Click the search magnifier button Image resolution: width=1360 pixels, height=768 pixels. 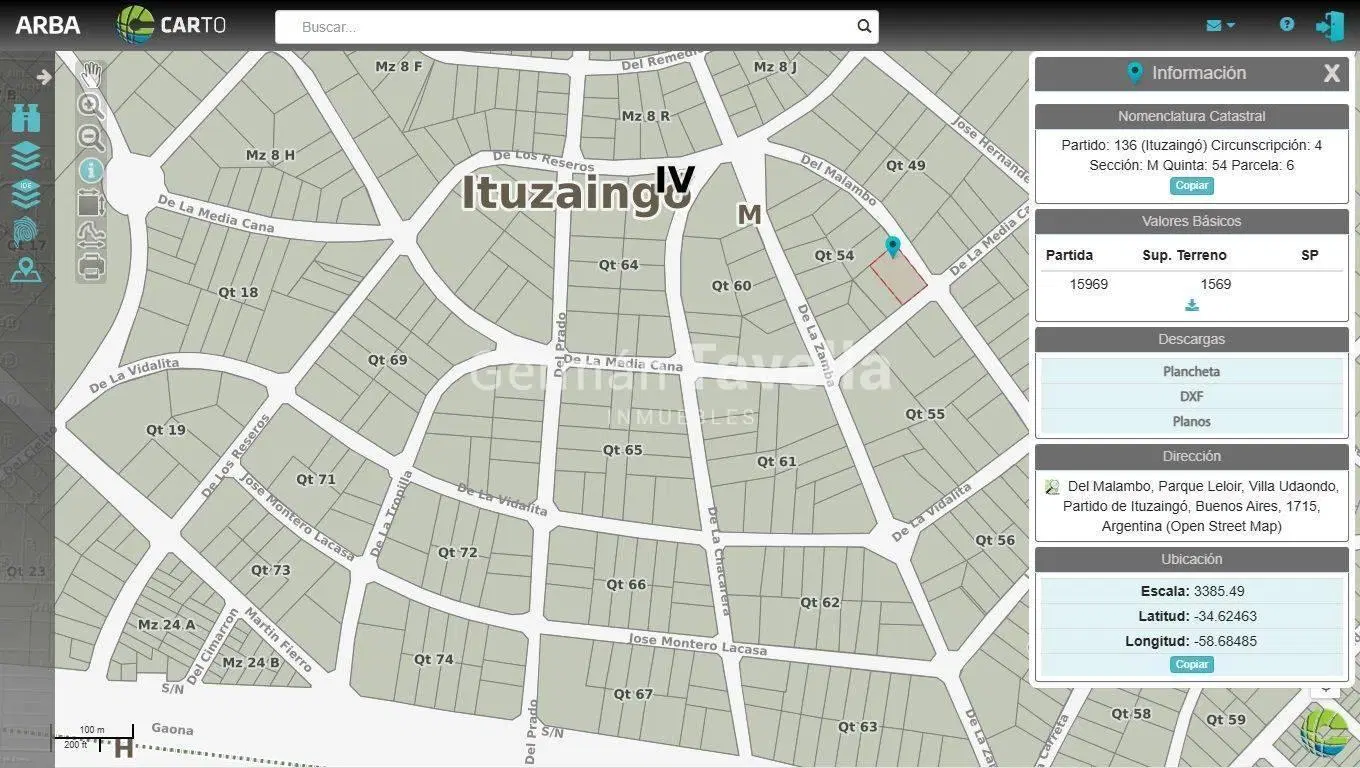pos(864,27)
